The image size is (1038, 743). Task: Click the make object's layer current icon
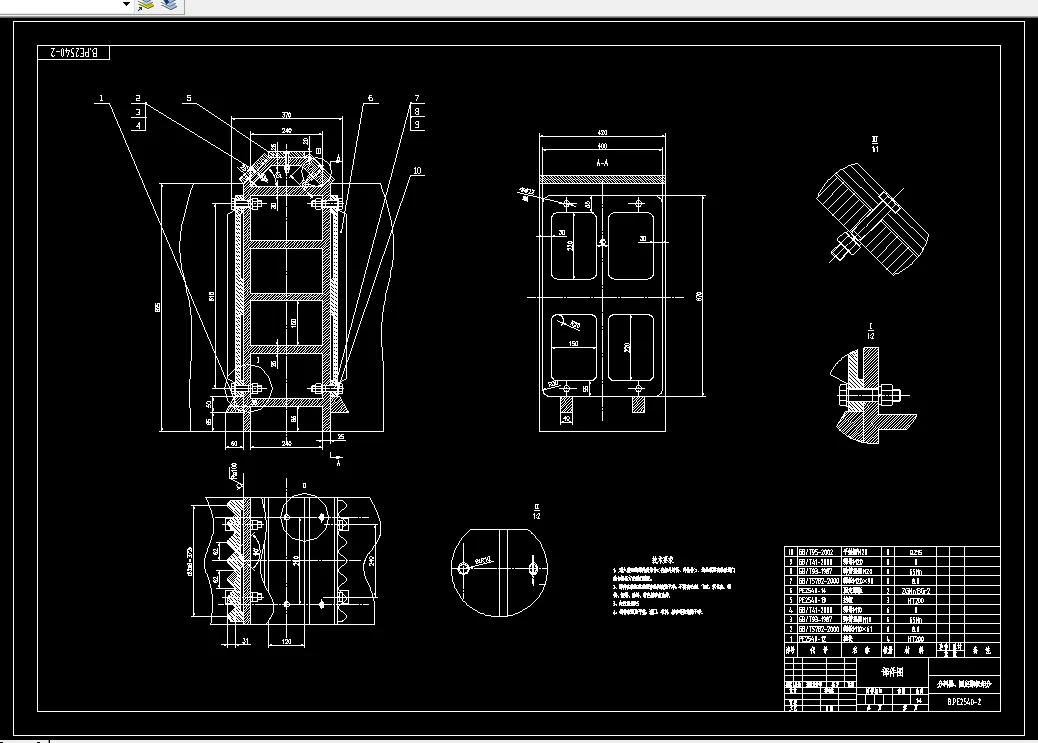146,5
